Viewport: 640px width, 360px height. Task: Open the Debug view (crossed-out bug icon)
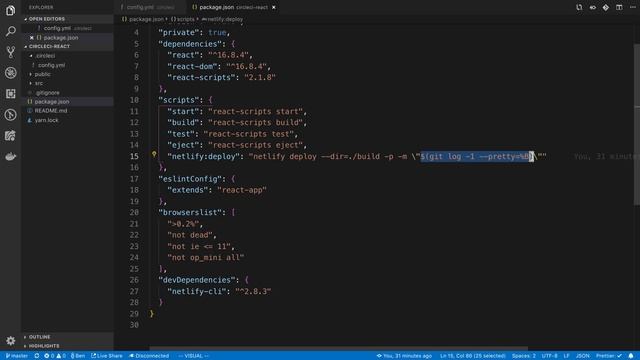[11, 73]
